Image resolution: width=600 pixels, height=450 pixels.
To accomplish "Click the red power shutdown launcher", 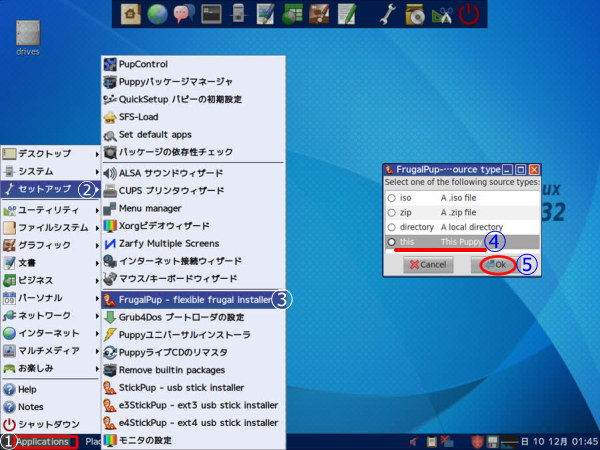I will [469, 14].
